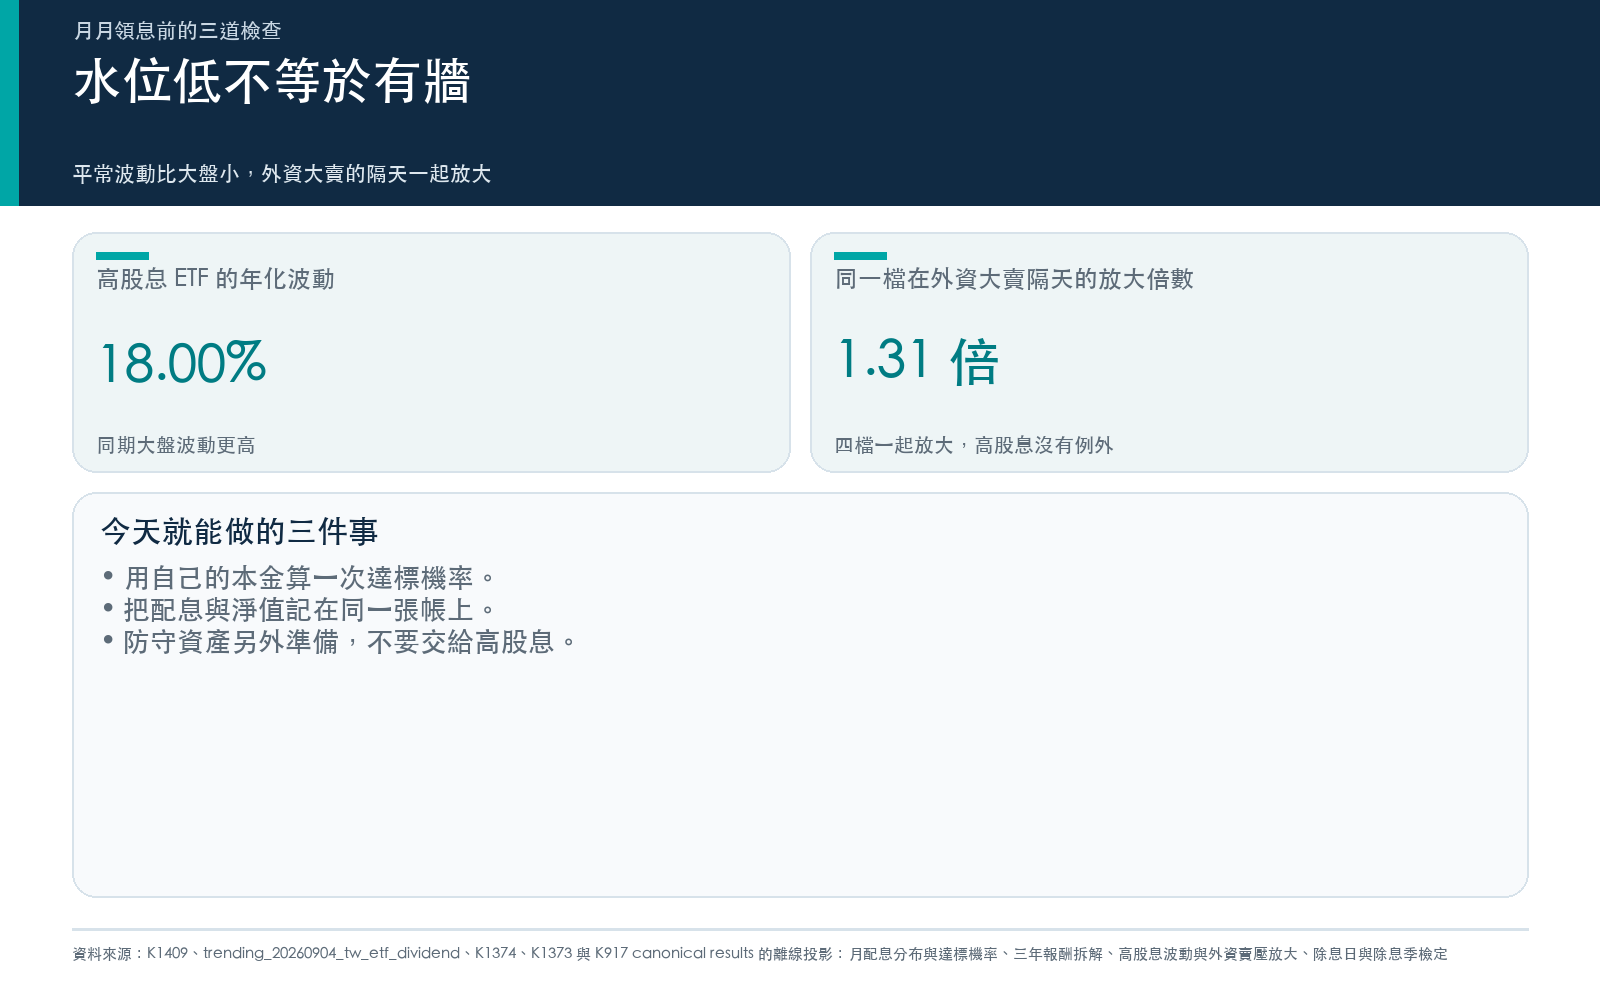
Task: Click the subtitle 平常波動比大盤小，外資大賣的隔天一起放大
Action: 282,174
